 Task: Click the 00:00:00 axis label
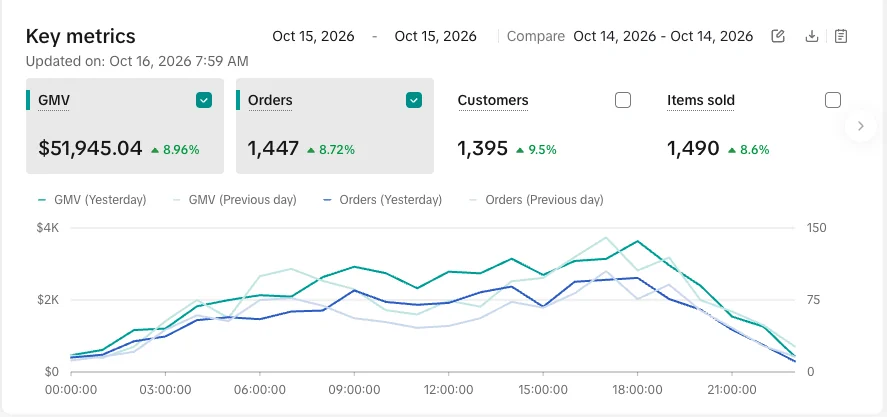pos(71,390)
